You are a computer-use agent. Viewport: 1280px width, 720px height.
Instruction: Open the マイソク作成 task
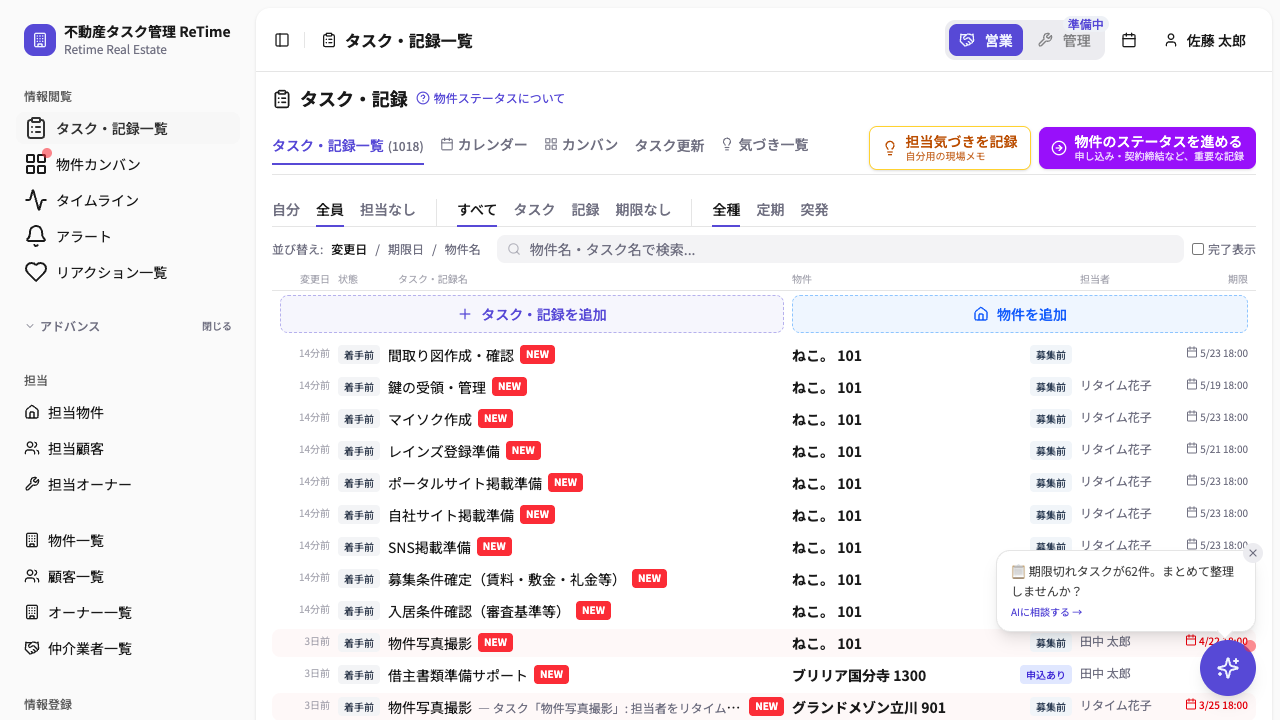pos(430,419)
